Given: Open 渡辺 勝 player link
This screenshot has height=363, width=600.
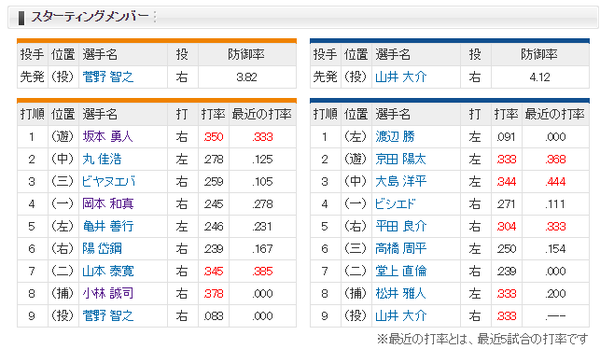Looking at the screenshot, I should (395, 137).
